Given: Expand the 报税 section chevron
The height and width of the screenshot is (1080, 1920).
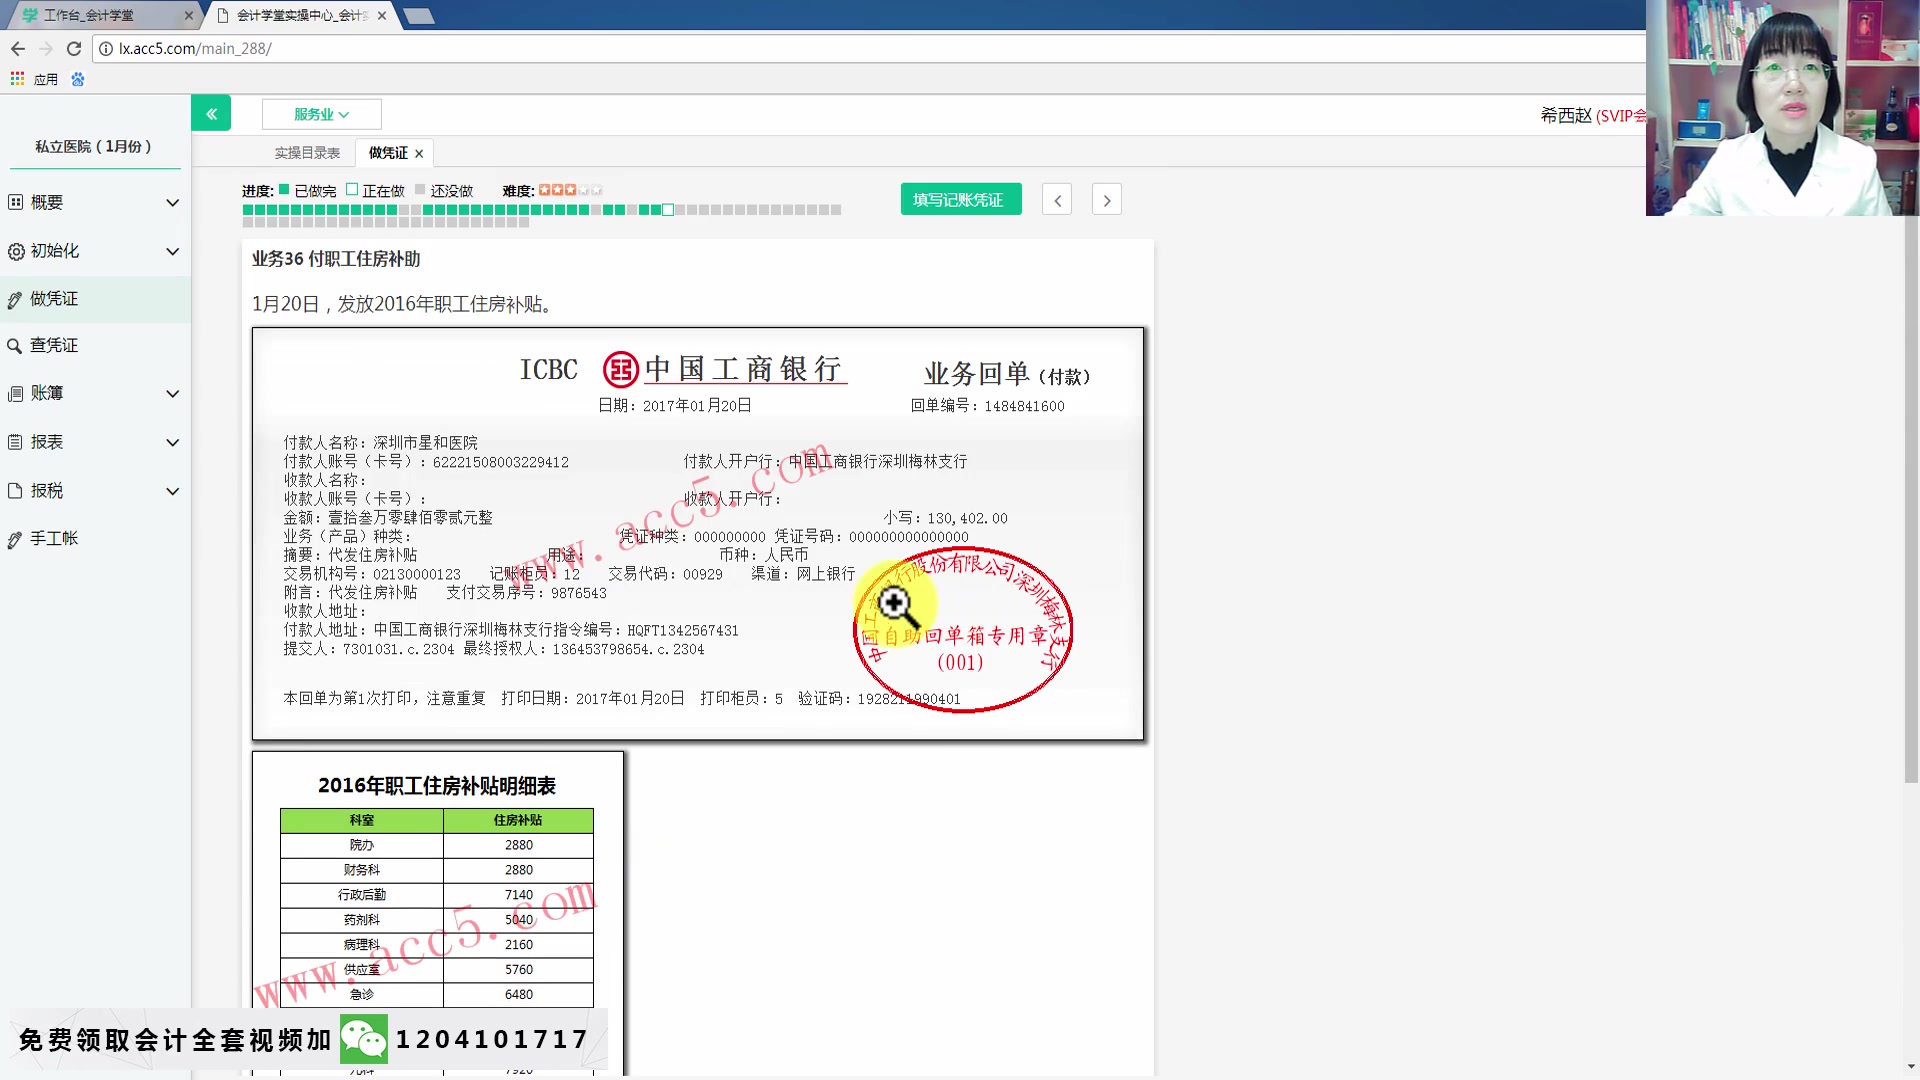Looking at the screenshot, I should (x=172, y=491).
